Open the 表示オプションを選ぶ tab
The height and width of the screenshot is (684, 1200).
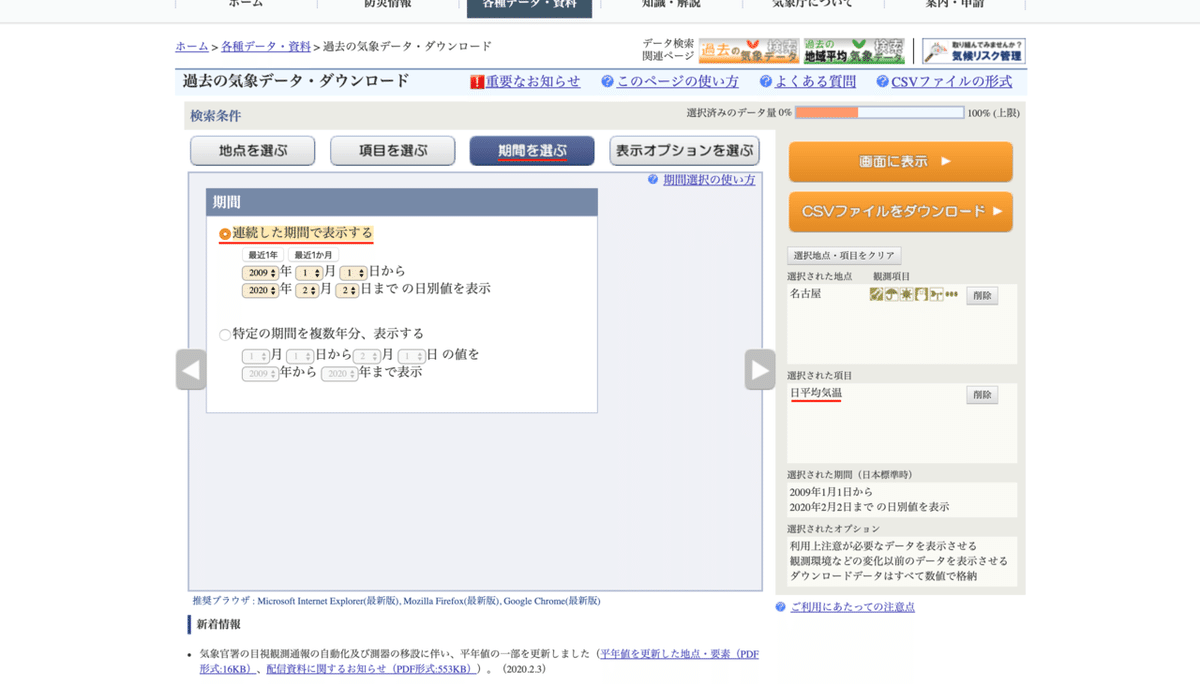click(684, 150)
